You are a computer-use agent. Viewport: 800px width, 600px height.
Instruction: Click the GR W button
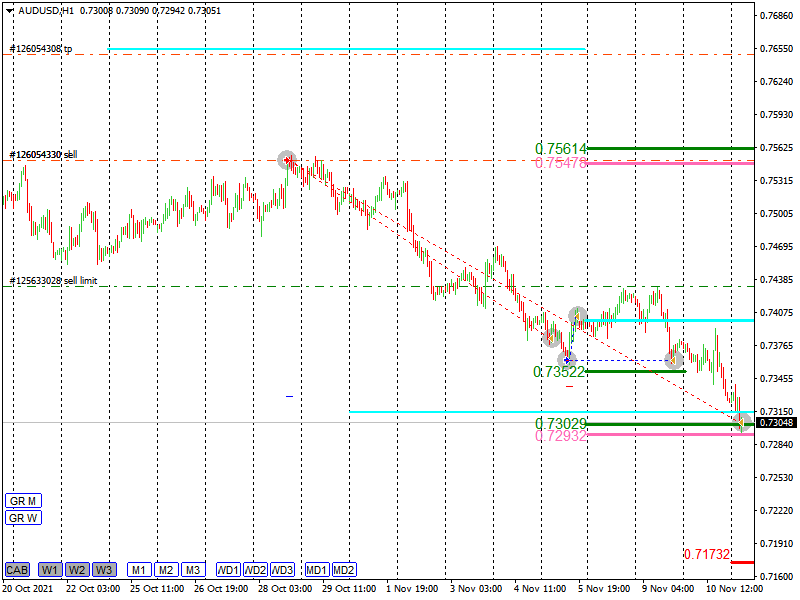coord(21,518)
